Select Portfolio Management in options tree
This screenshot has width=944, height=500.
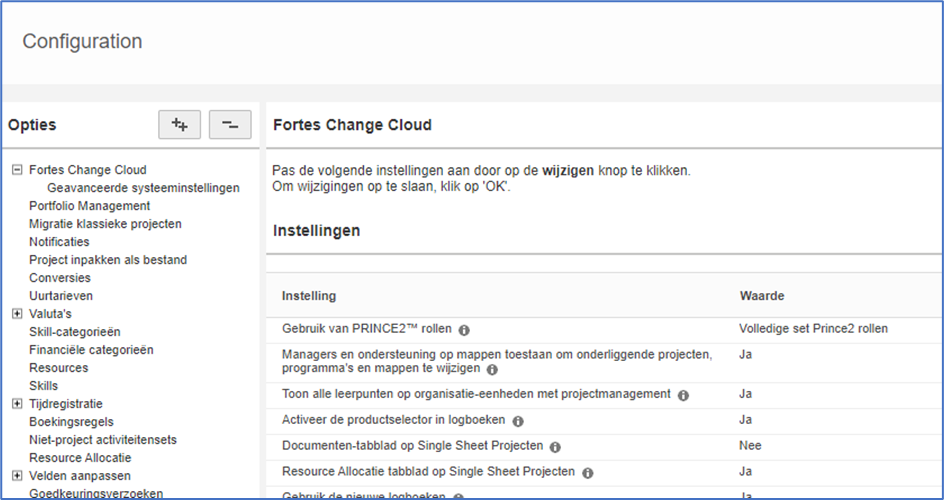(x=90, y=206)
